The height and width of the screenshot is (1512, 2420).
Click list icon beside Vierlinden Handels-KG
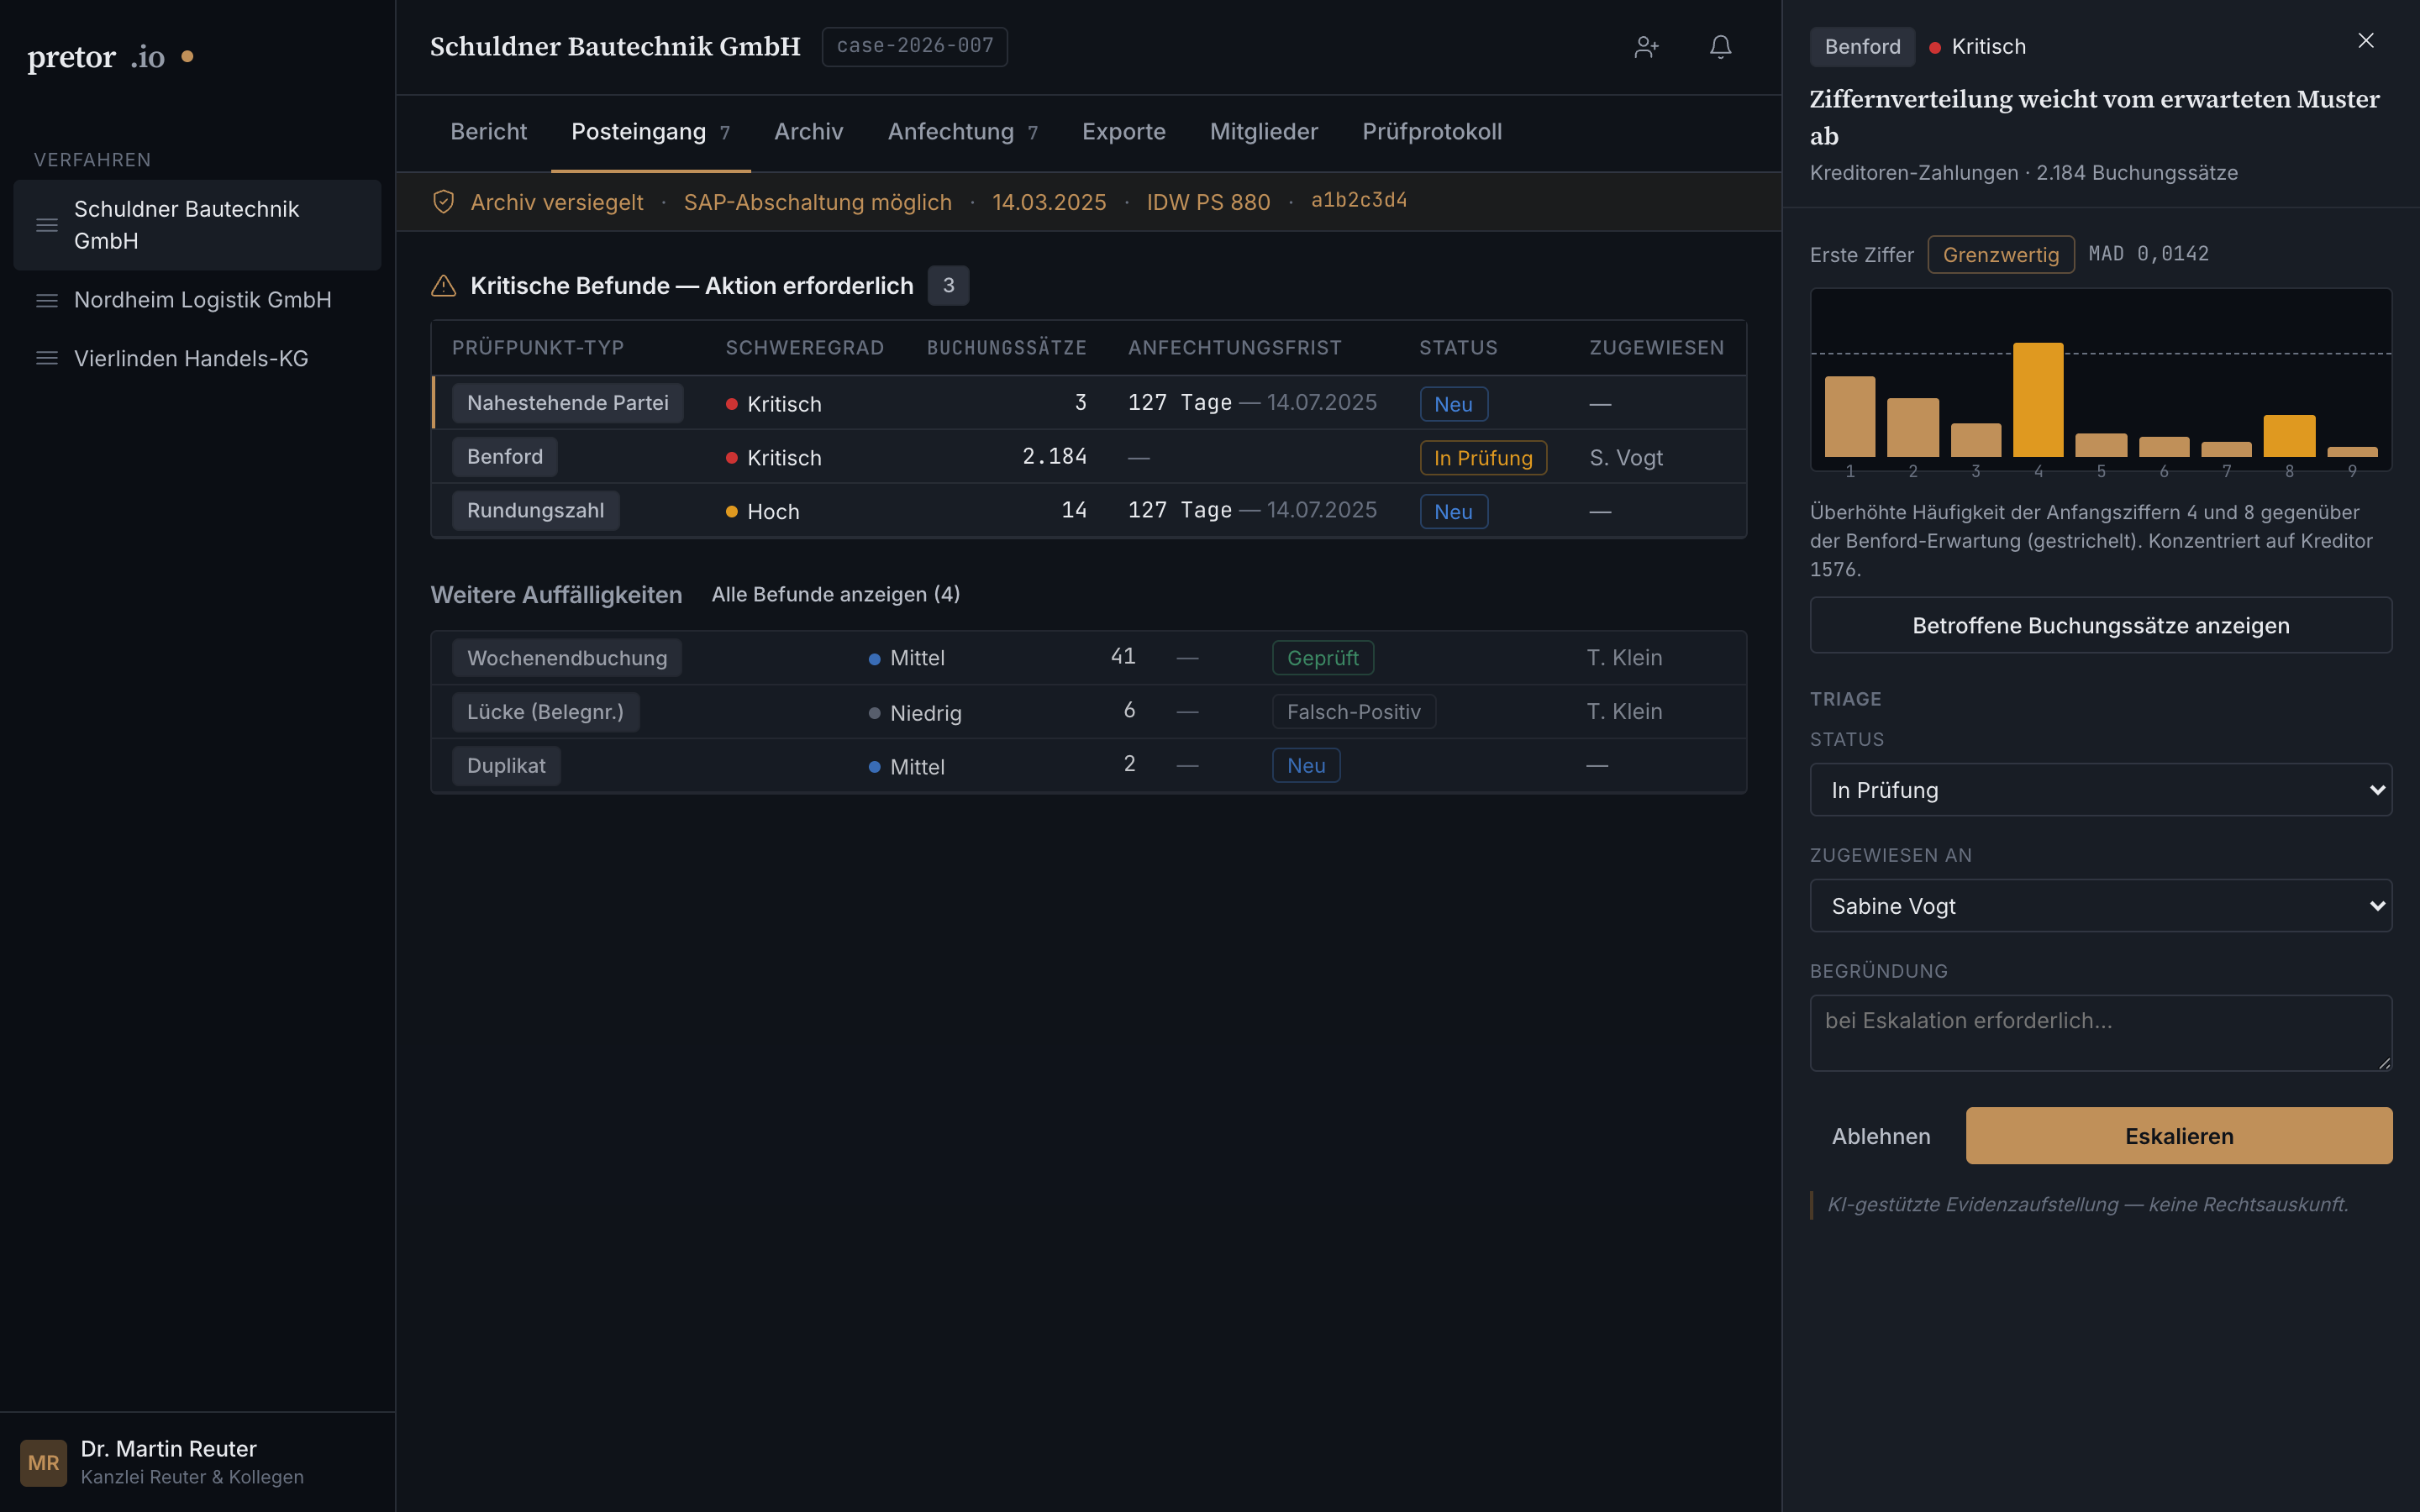click(47, 358)
